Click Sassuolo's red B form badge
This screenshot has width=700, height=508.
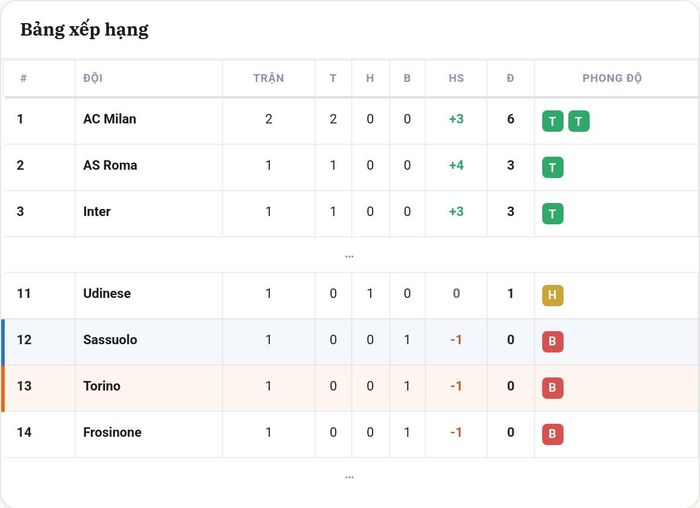coord(552,341)
